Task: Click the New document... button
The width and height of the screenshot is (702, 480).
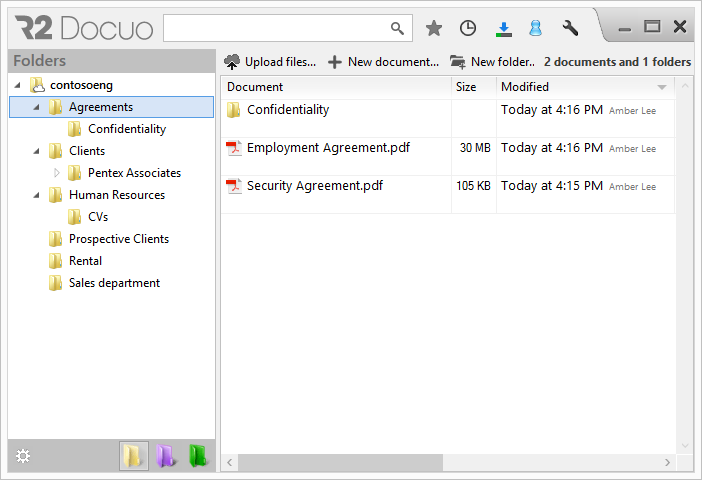Action: [383, 62]
